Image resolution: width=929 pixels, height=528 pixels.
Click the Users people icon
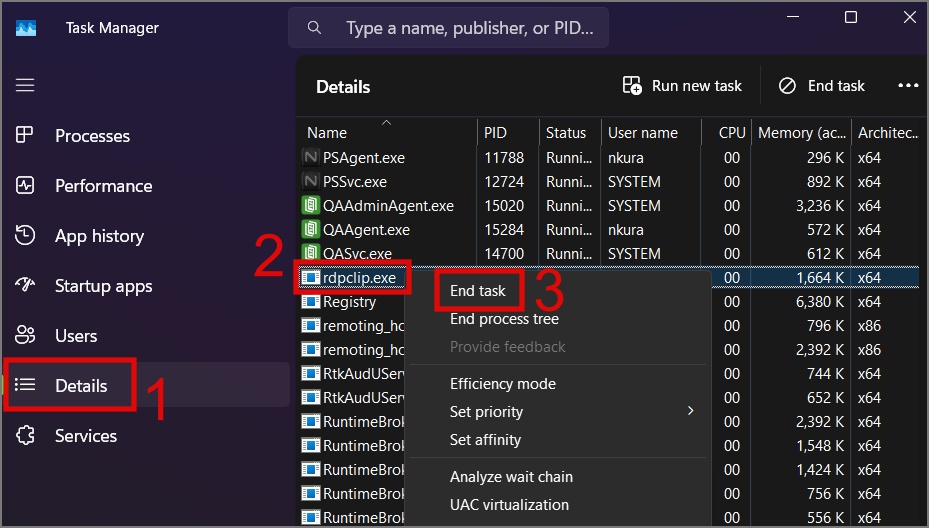pyautogui.click(x=25, y=336)
